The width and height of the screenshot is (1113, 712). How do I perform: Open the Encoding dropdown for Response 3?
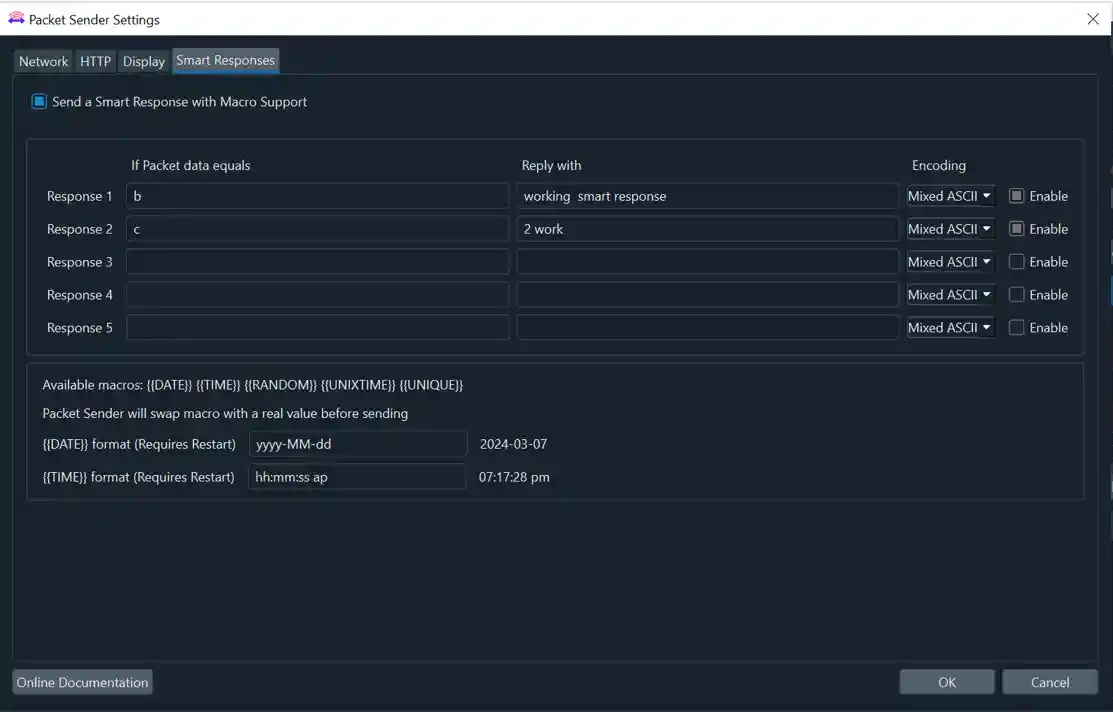coord(950,261)
